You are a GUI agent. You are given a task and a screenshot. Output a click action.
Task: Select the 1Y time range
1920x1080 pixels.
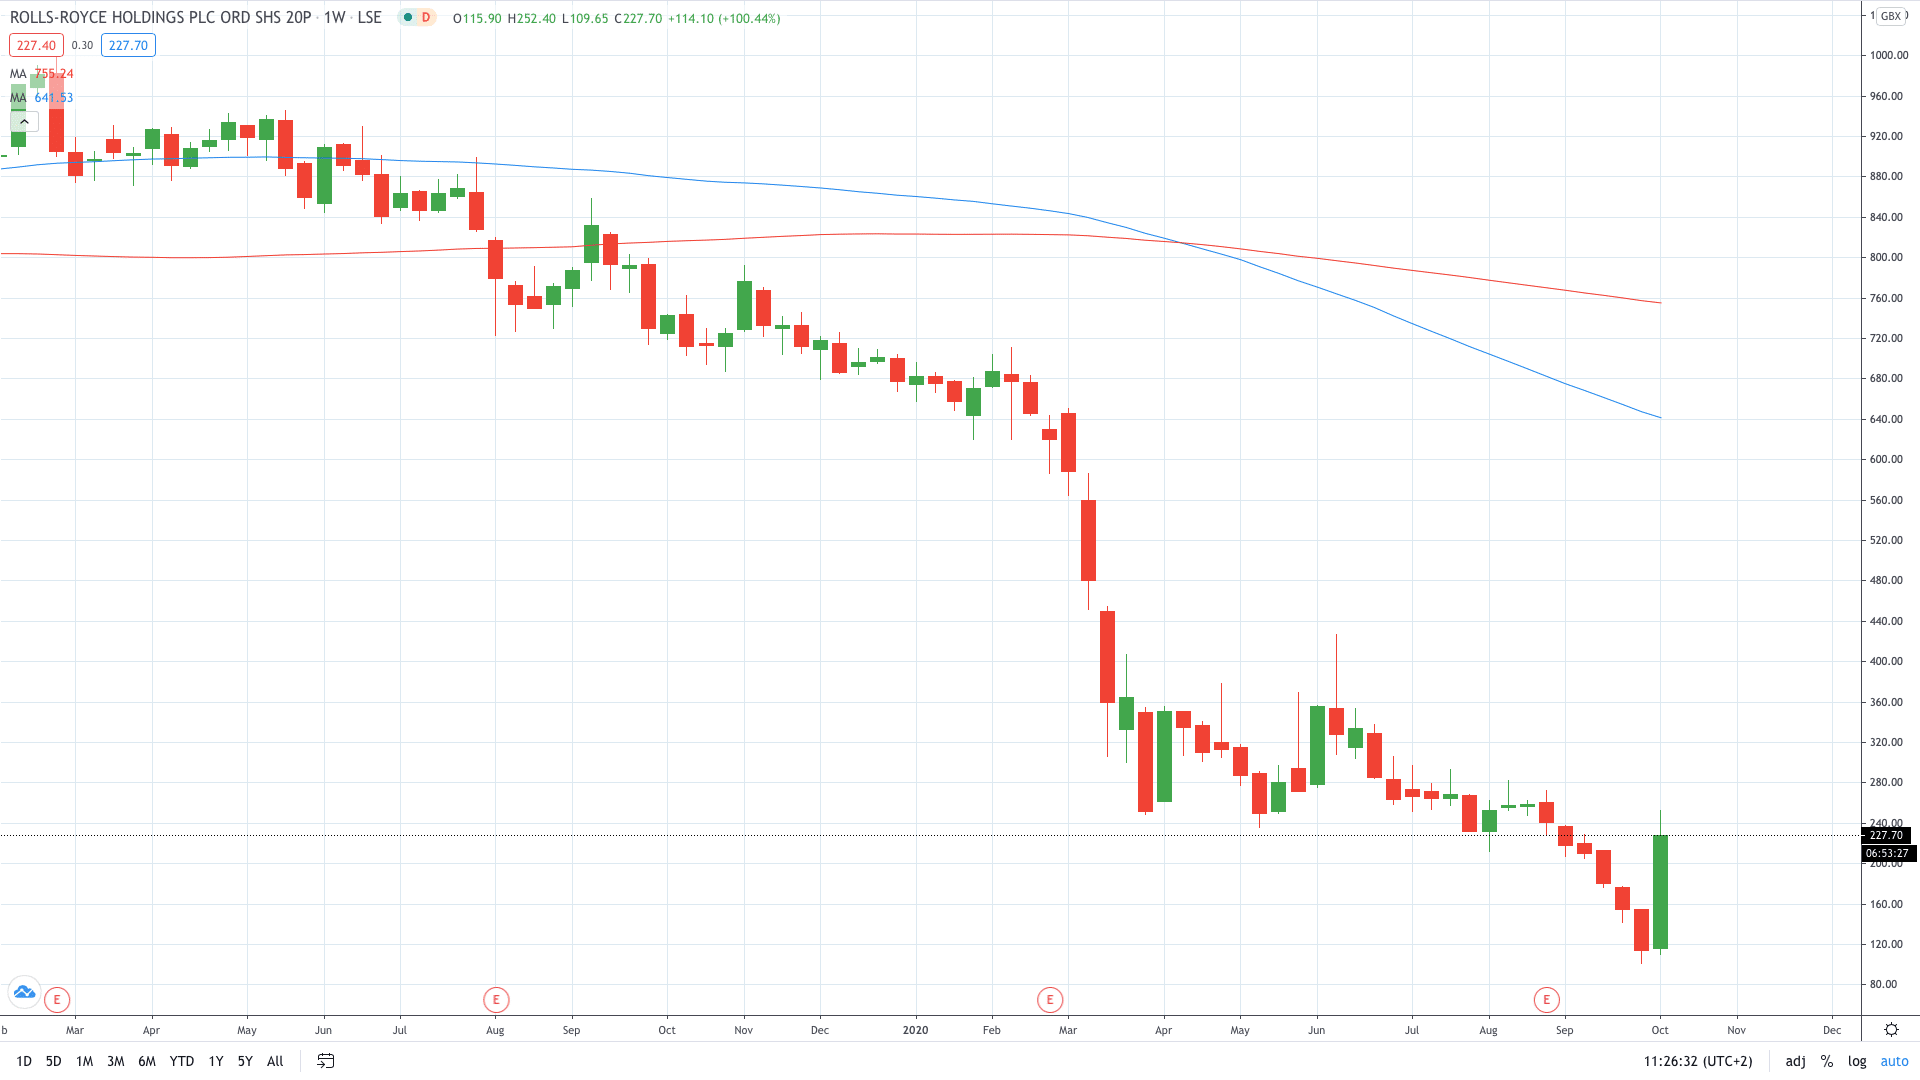pos(216,1061)
